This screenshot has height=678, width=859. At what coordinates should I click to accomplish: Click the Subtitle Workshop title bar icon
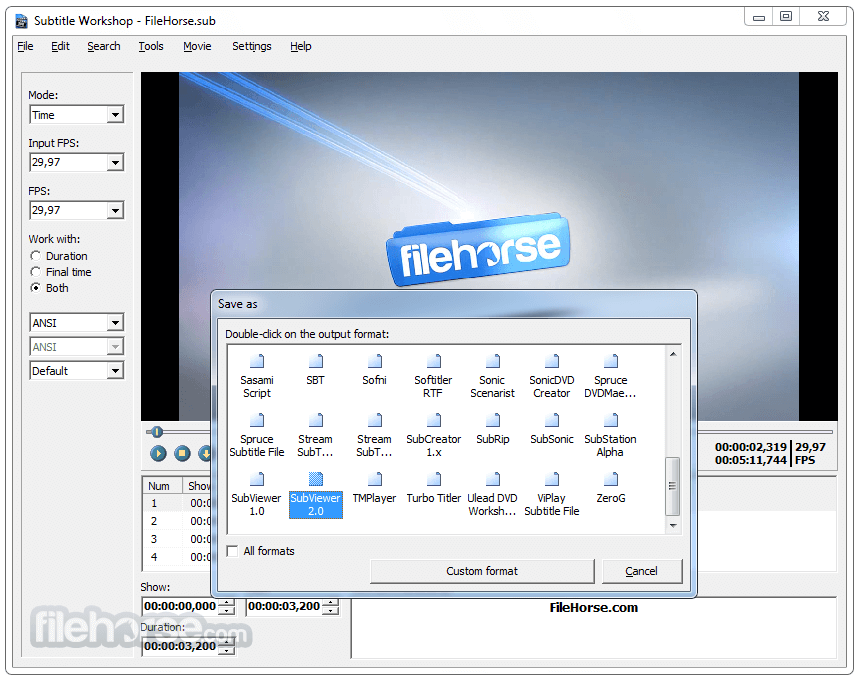pos(21,21)
